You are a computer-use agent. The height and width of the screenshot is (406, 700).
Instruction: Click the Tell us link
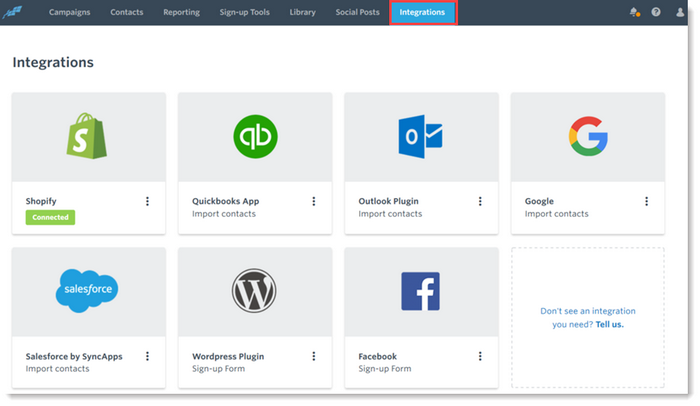(609, 325)
